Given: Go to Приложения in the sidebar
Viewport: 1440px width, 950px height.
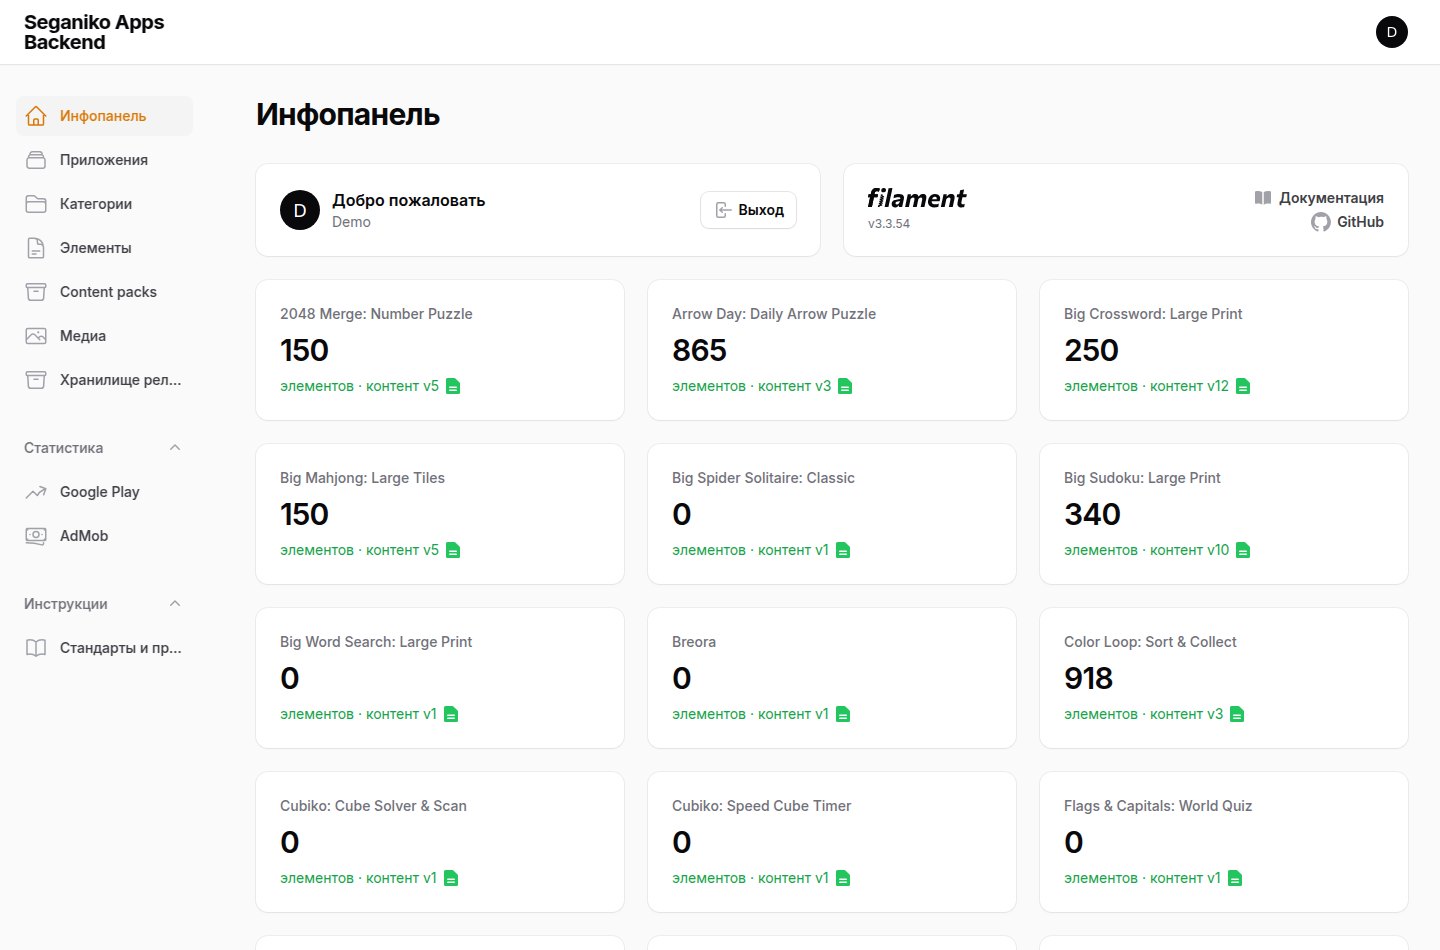Looking at the screenshot, I should (104, 160).
